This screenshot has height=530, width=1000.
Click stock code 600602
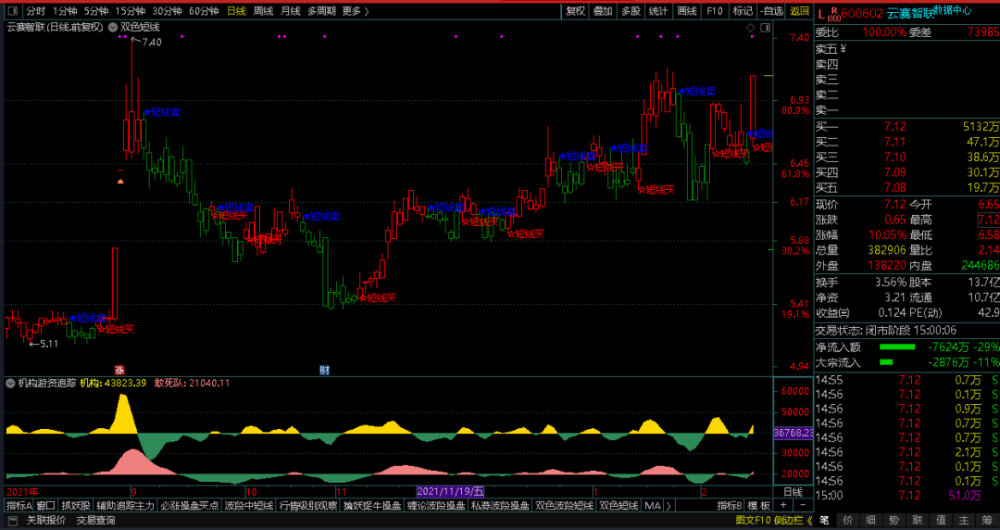861,14
